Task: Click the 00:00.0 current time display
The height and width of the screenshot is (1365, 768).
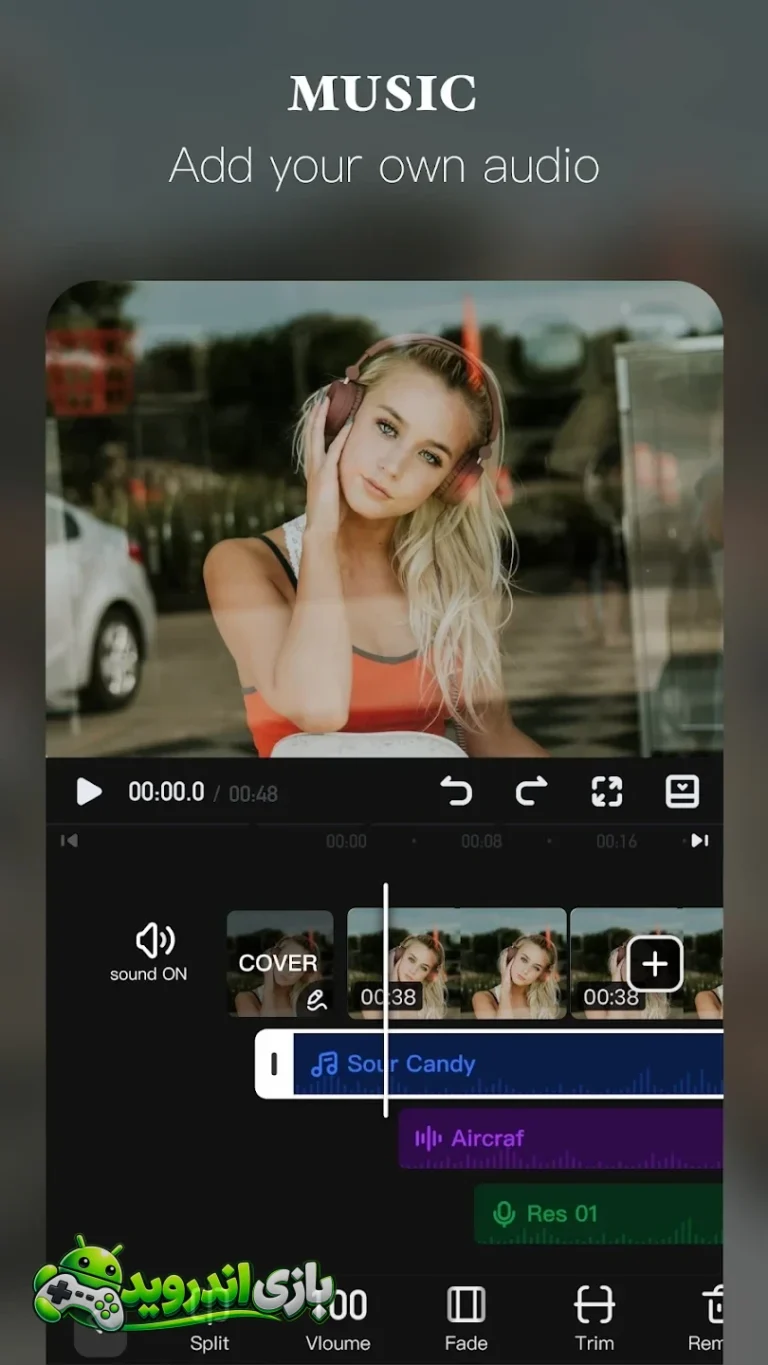Action: coord(166,792)
